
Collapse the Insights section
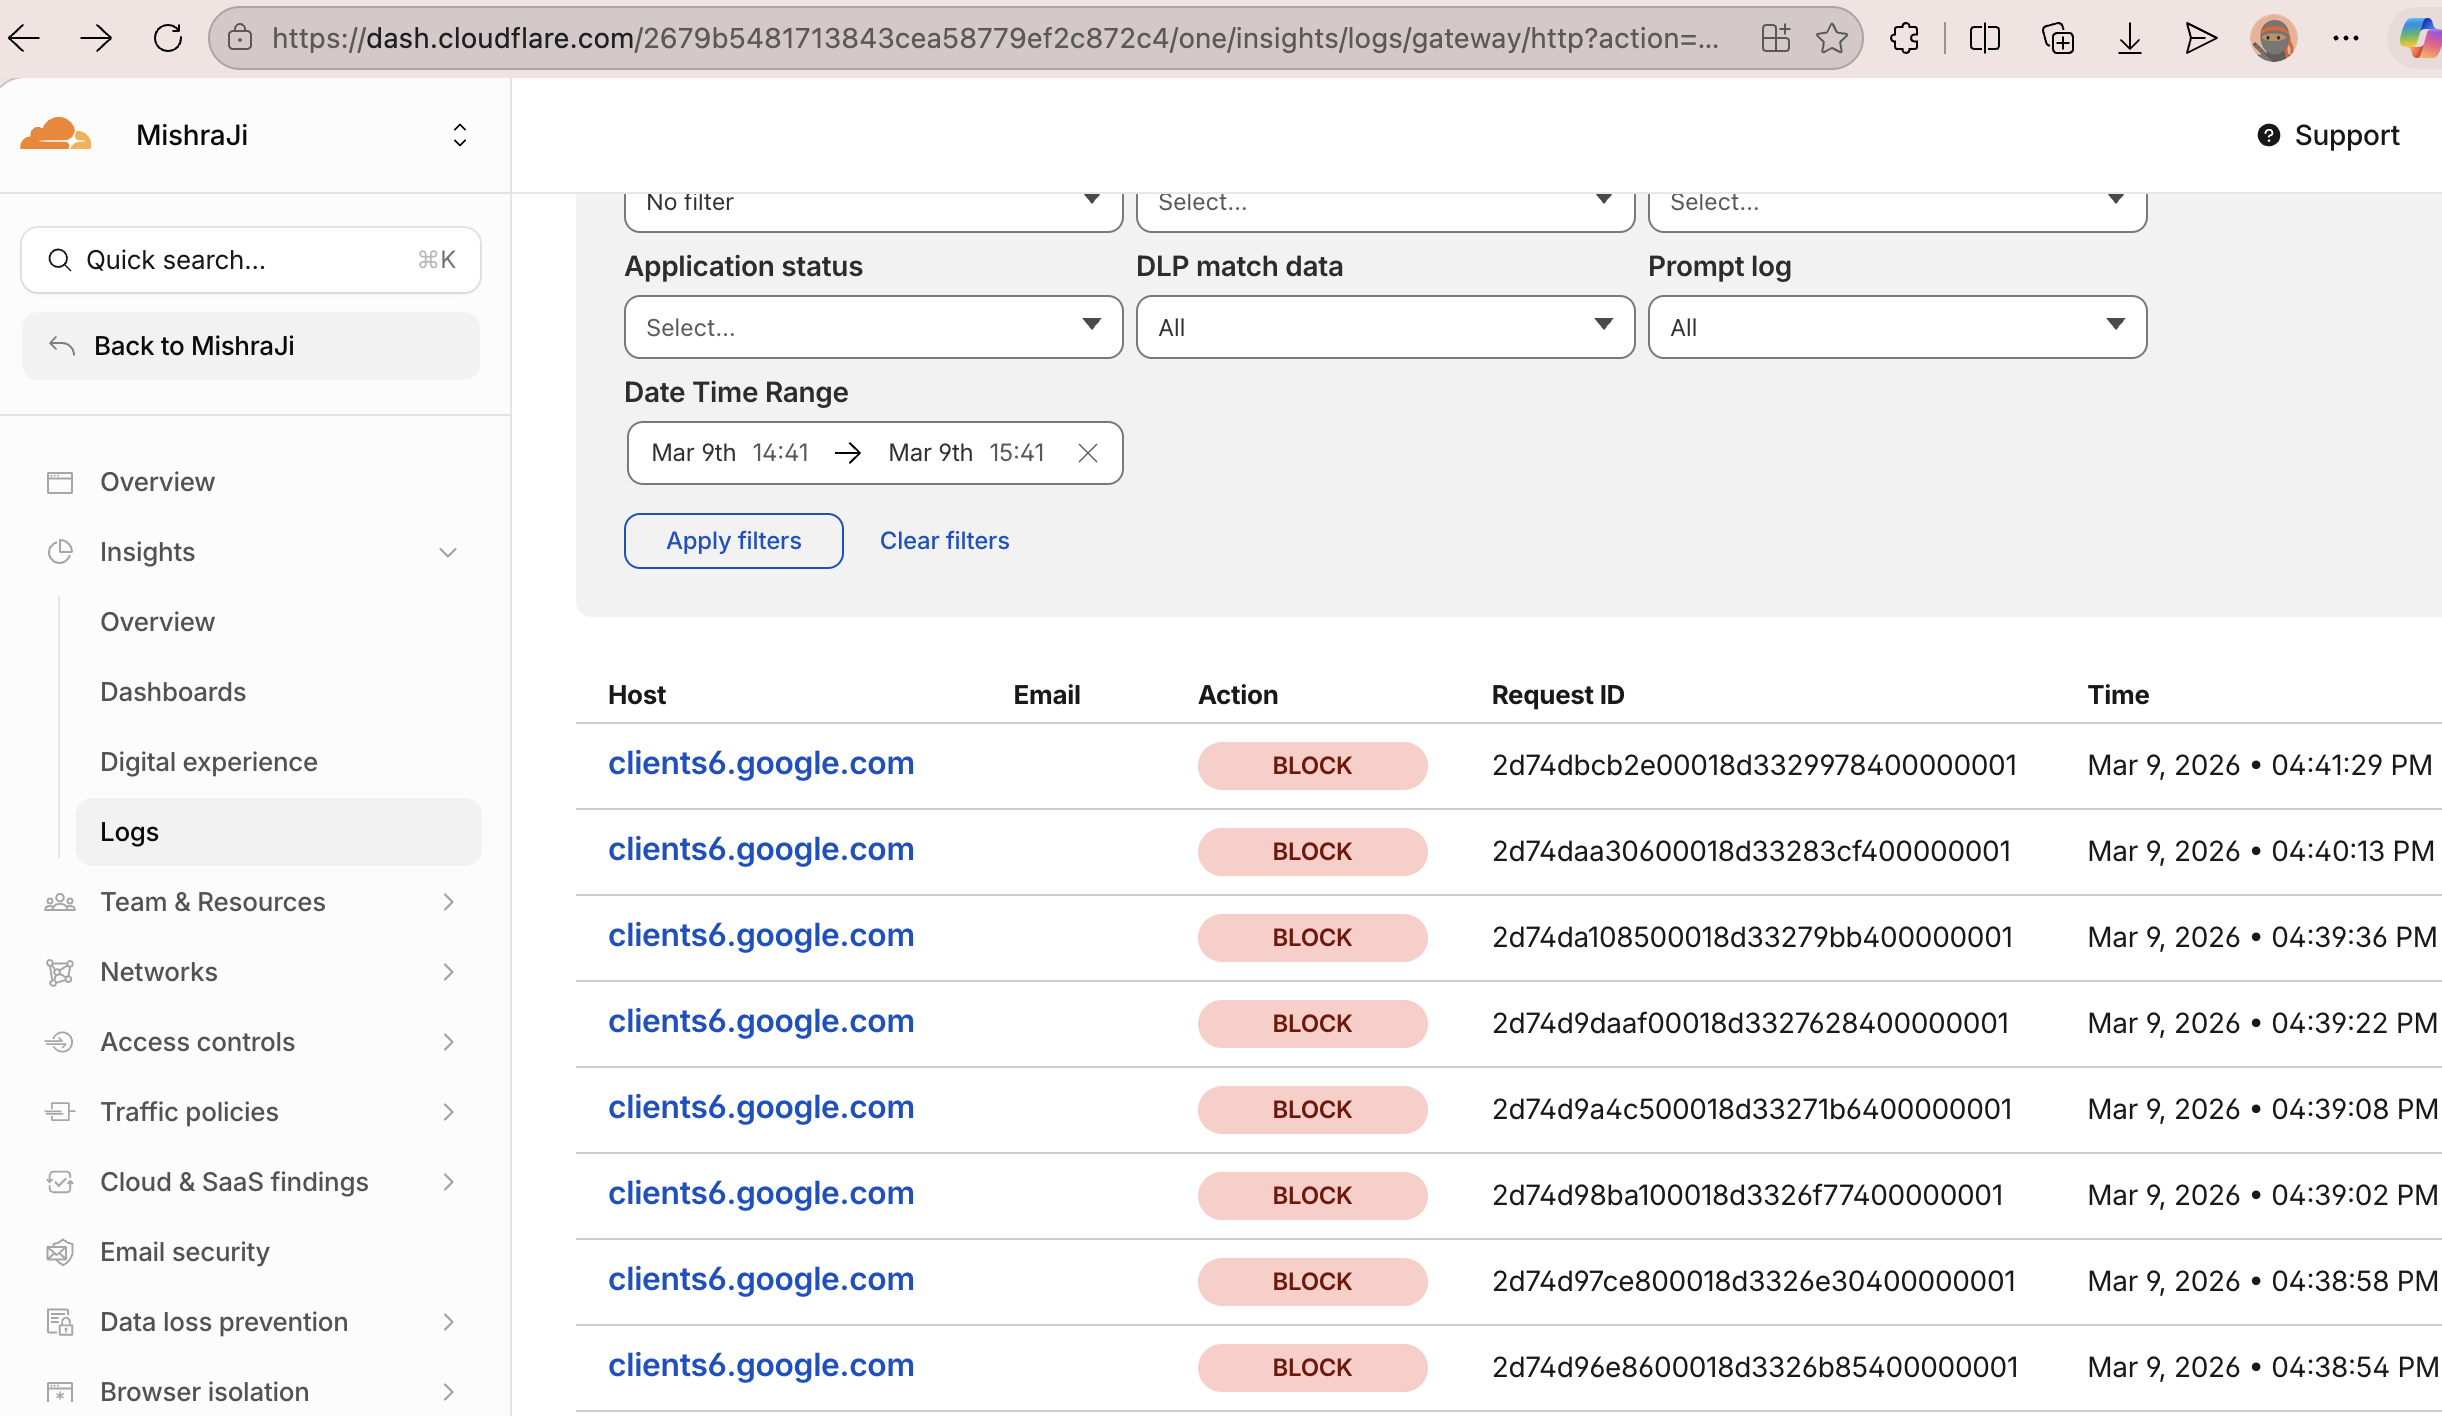(x=448, y=551)
